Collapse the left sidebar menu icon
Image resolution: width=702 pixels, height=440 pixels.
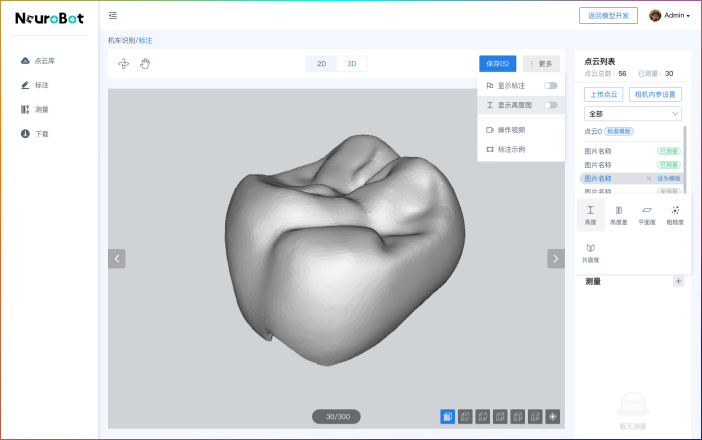pyautogui.click(x=113, y=16)
